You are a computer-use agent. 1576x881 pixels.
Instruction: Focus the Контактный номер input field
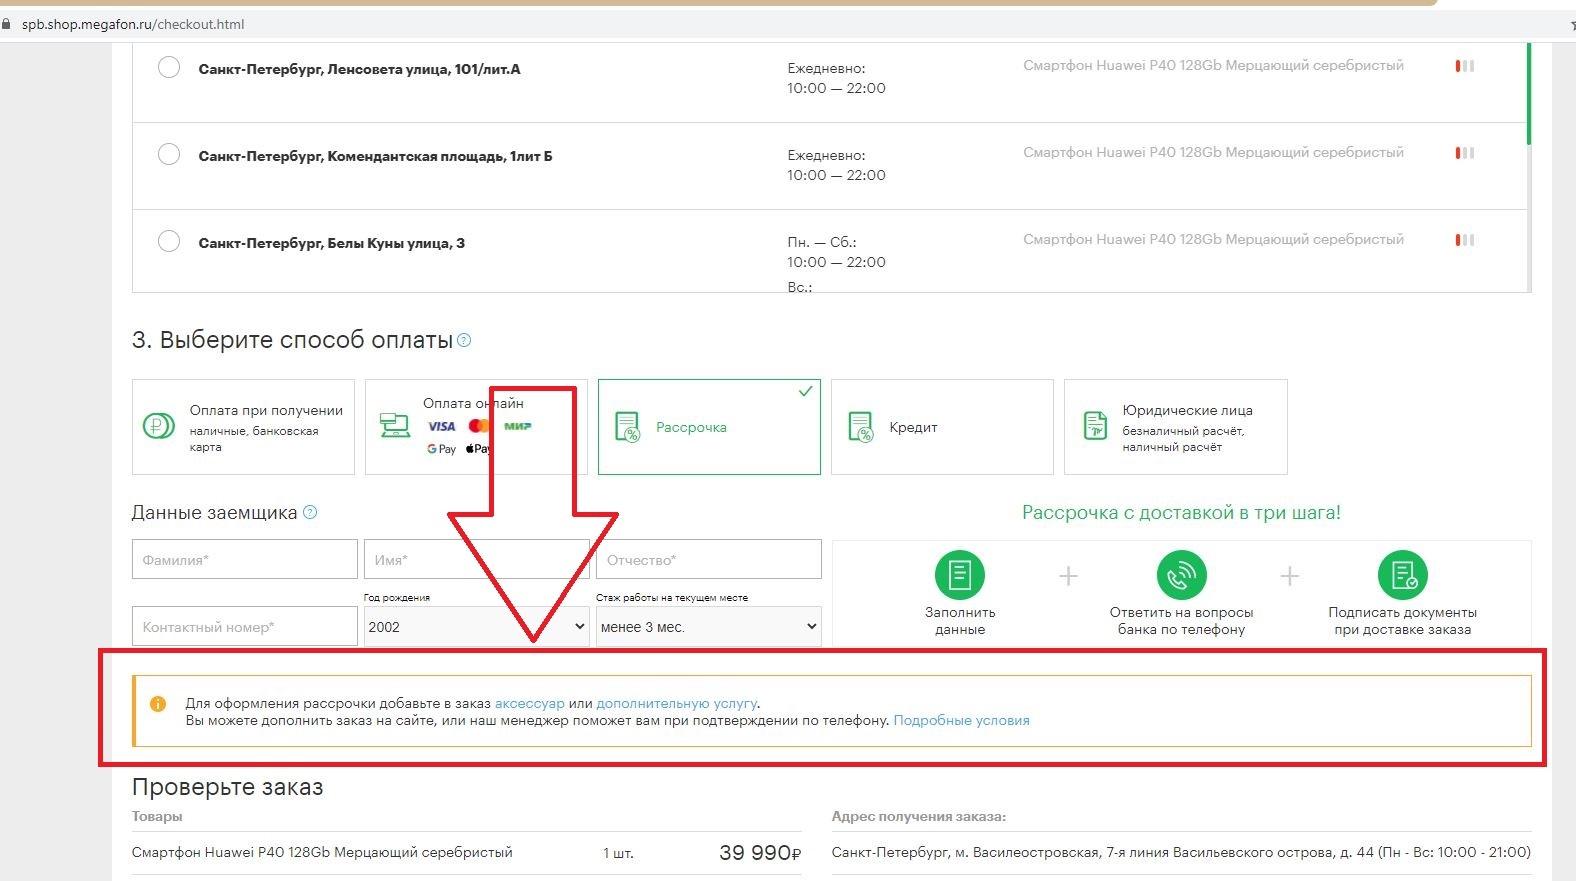coord(245,627)
